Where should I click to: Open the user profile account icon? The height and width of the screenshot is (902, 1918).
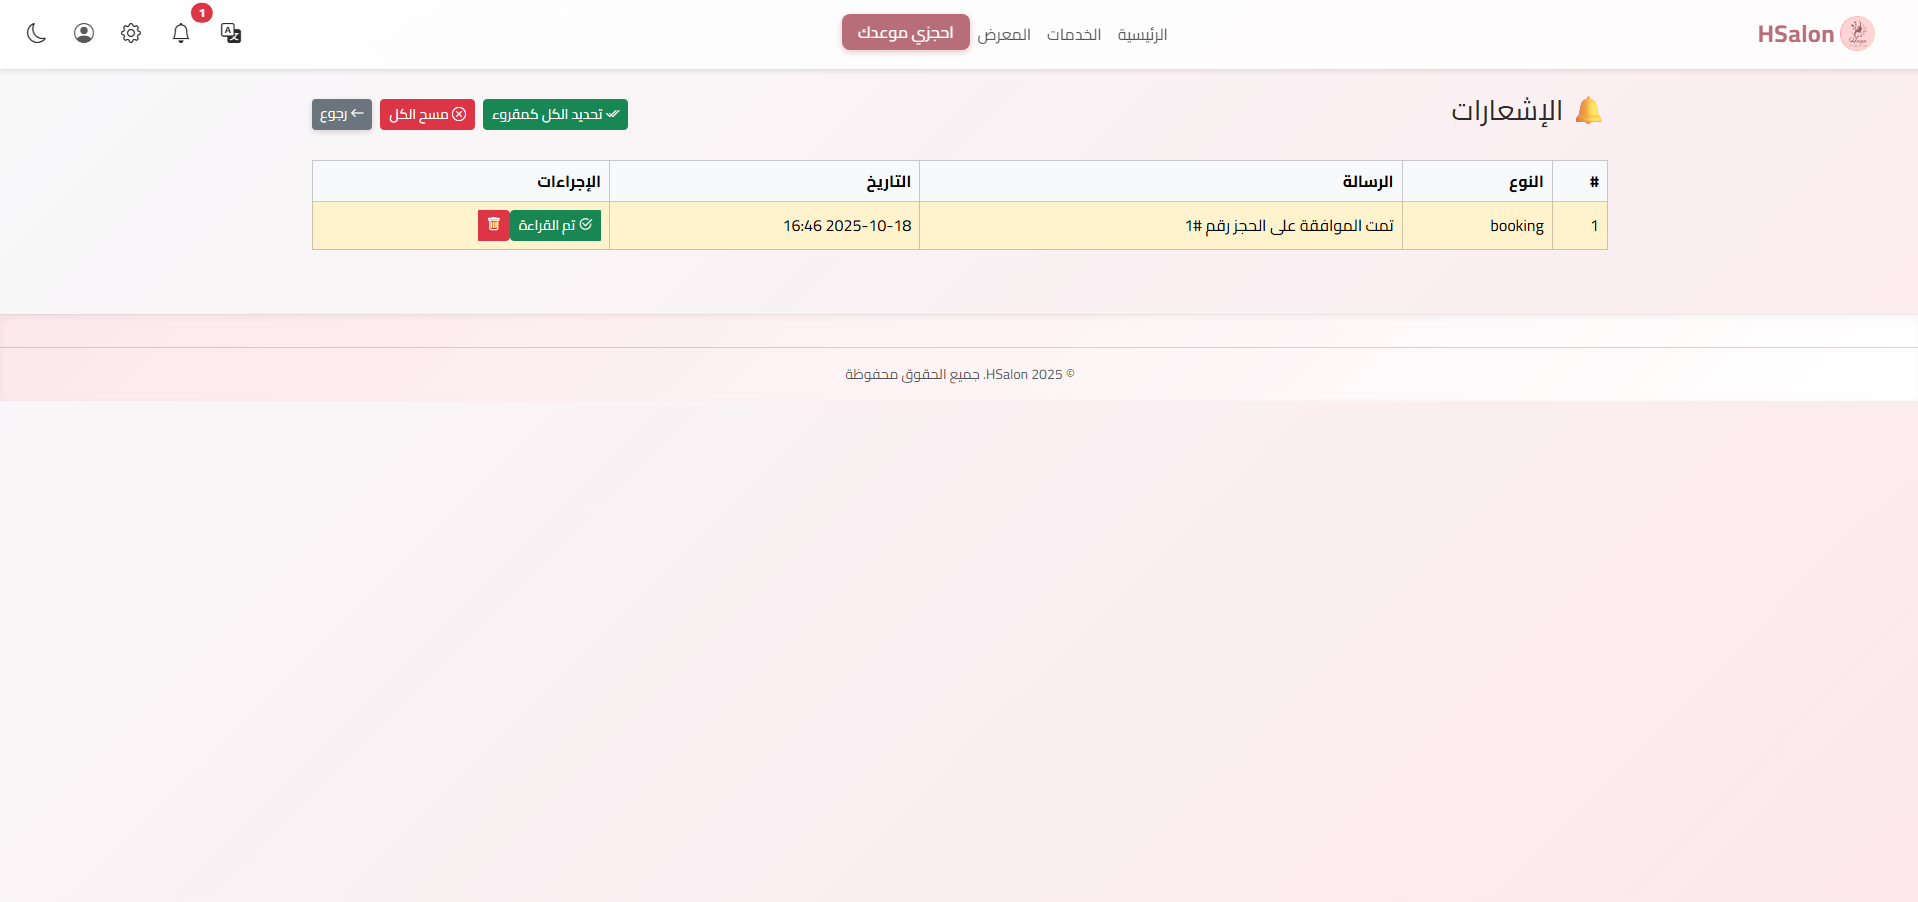tap(84, 33)
